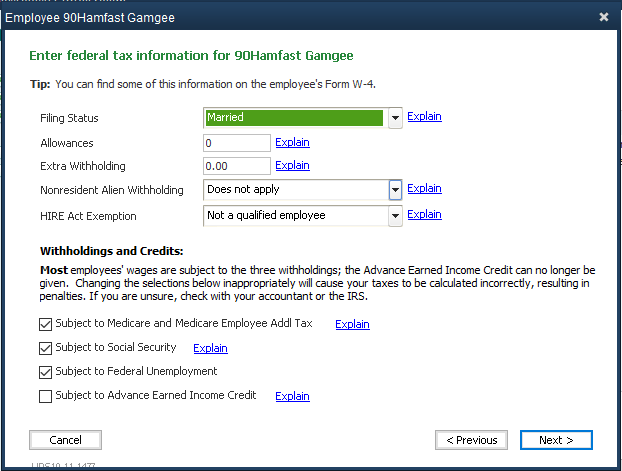Open Explain link for Extra Withholding
622x471 pixels.
click(292, 165)
